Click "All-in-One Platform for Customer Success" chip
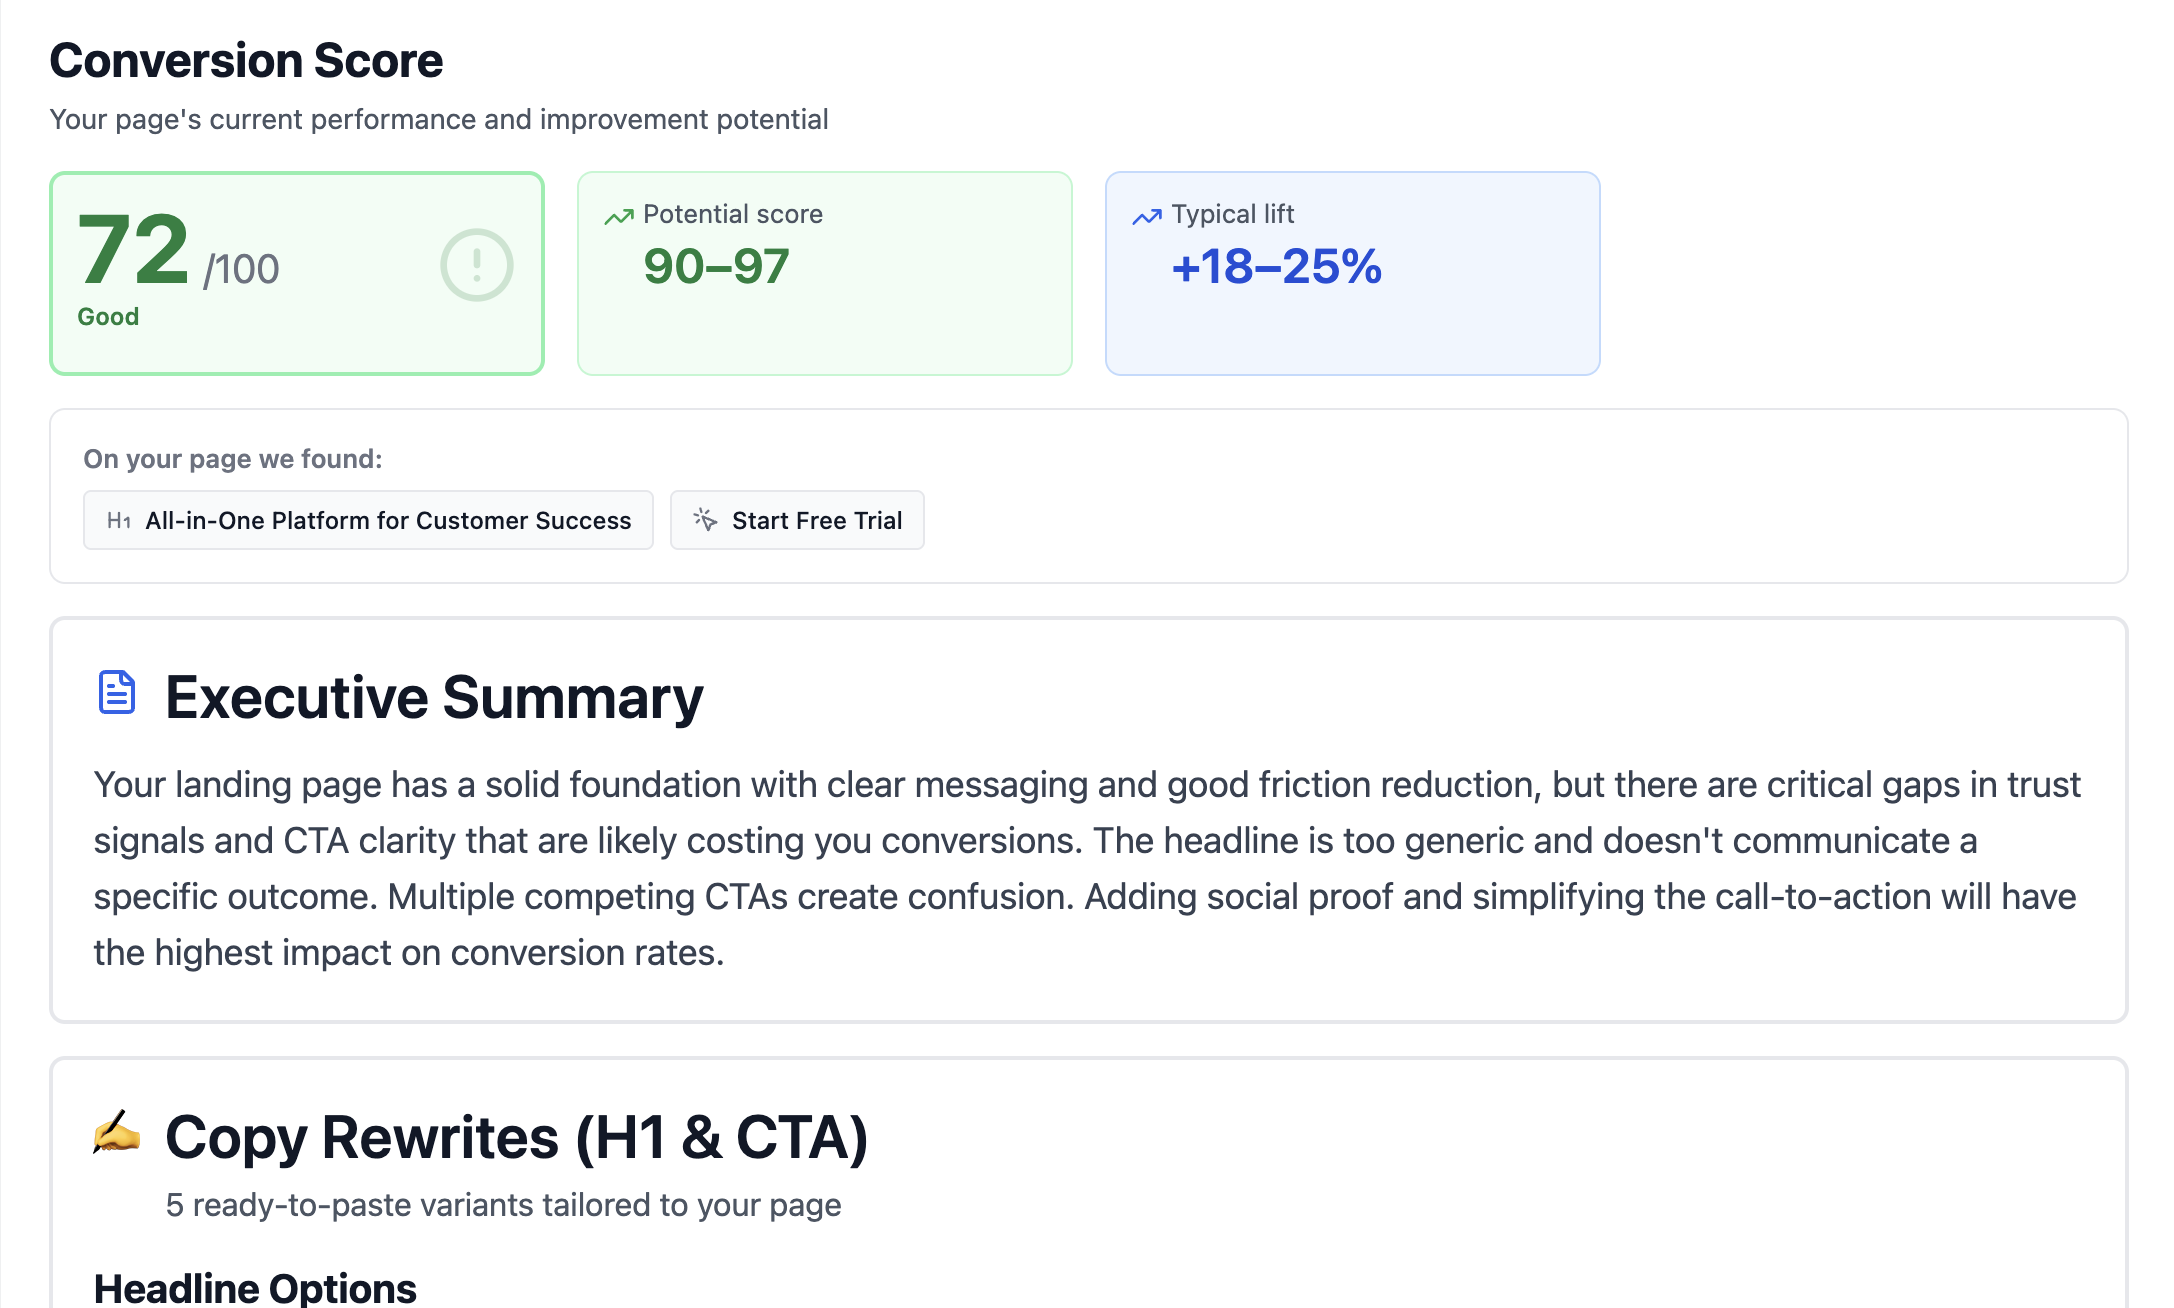2174x1308 pixels. tap(388, 521)
